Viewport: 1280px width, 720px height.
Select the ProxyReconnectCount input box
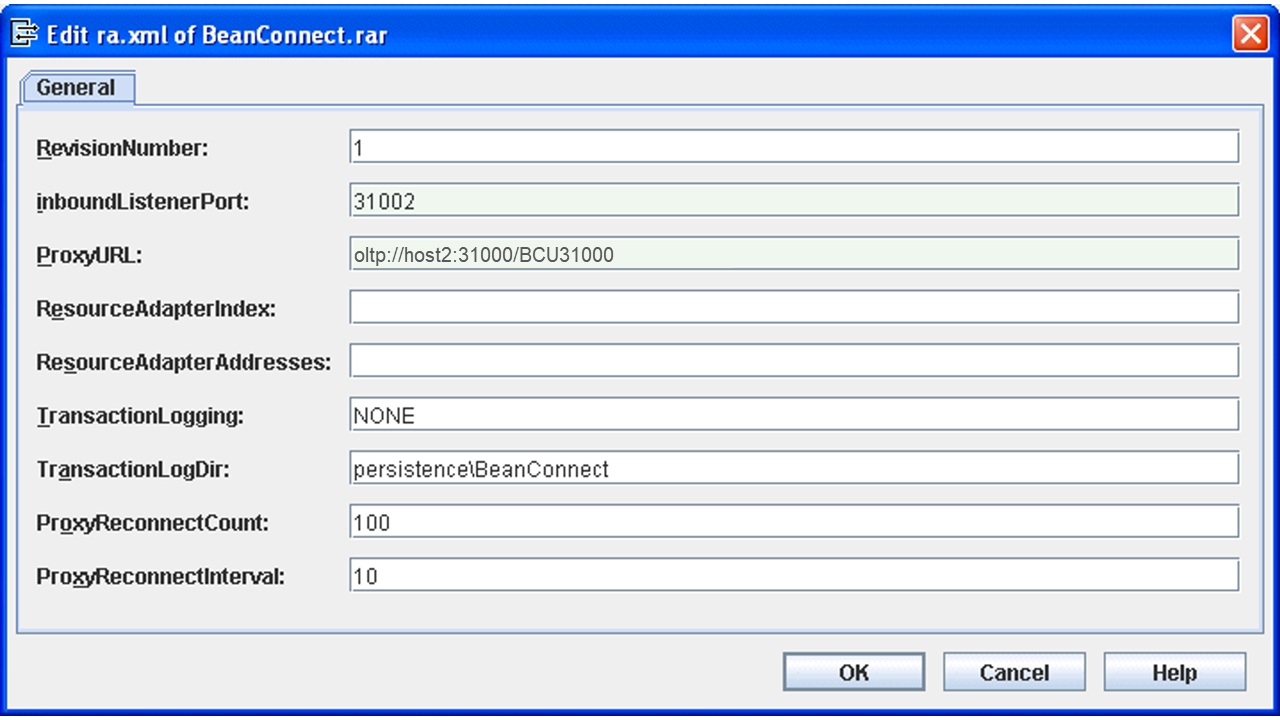(794, 522)
